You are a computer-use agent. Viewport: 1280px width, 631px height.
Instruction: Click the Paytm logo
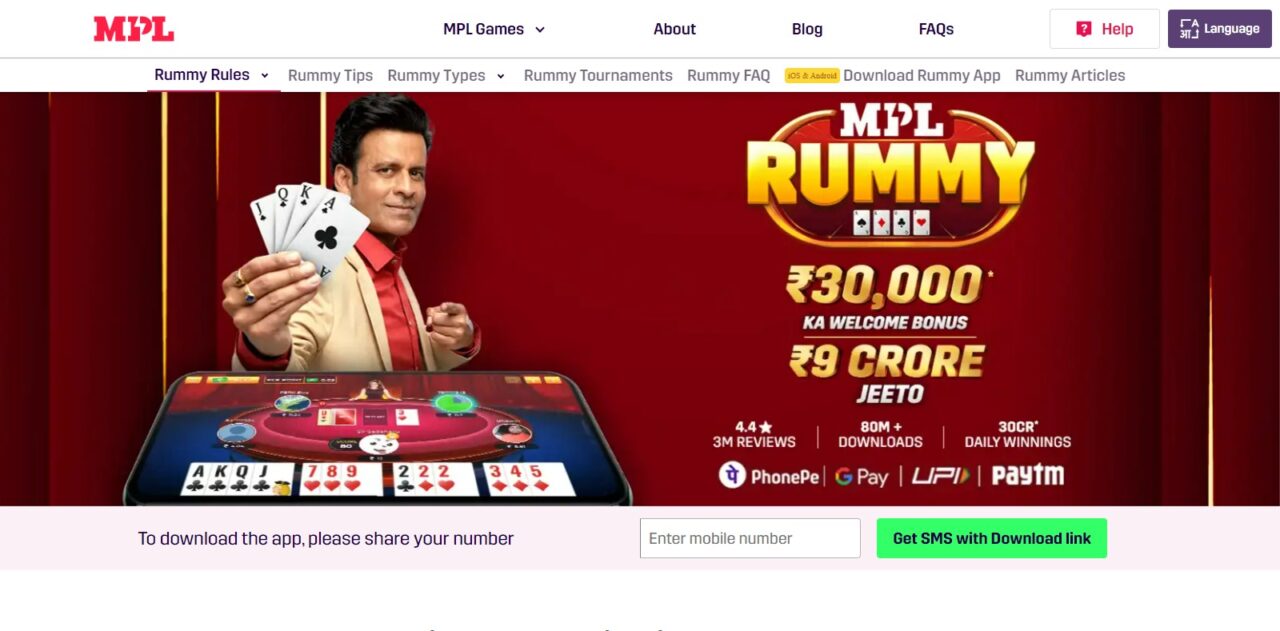(1027, 475)
